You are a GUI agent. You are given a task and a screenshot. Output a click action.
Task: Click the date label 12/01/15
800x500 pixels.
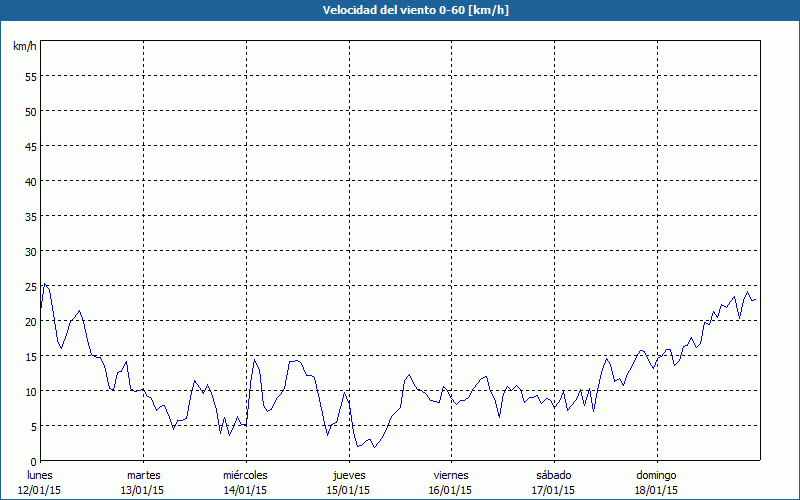[40, 490]
